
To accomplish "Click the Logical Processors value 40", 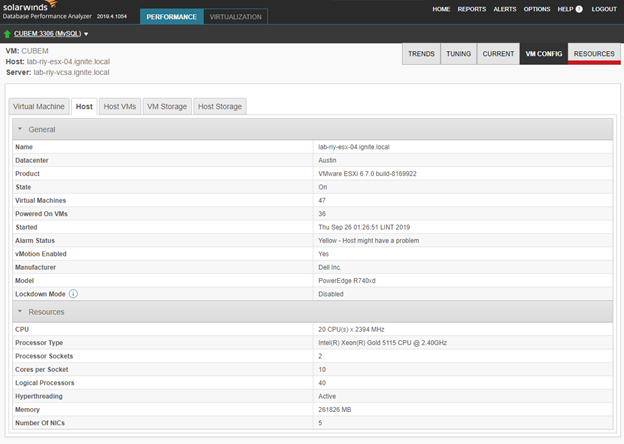I will [x=322, y=383].
